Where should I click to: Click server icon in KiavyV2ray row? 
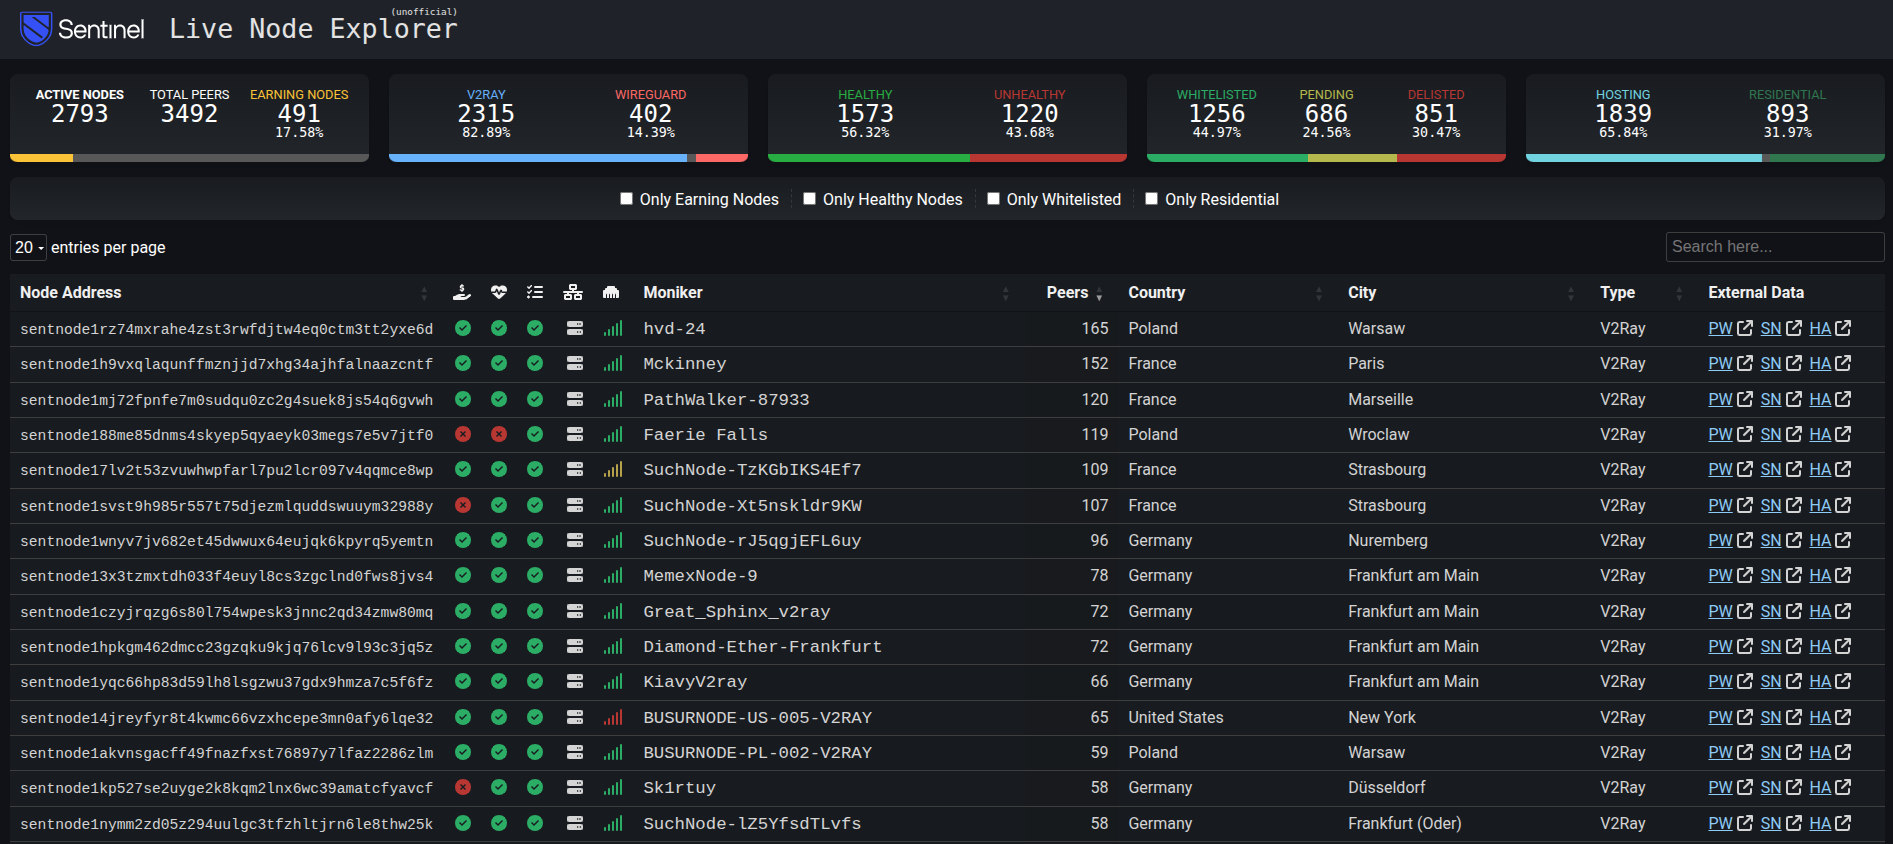tap(575, 681)
